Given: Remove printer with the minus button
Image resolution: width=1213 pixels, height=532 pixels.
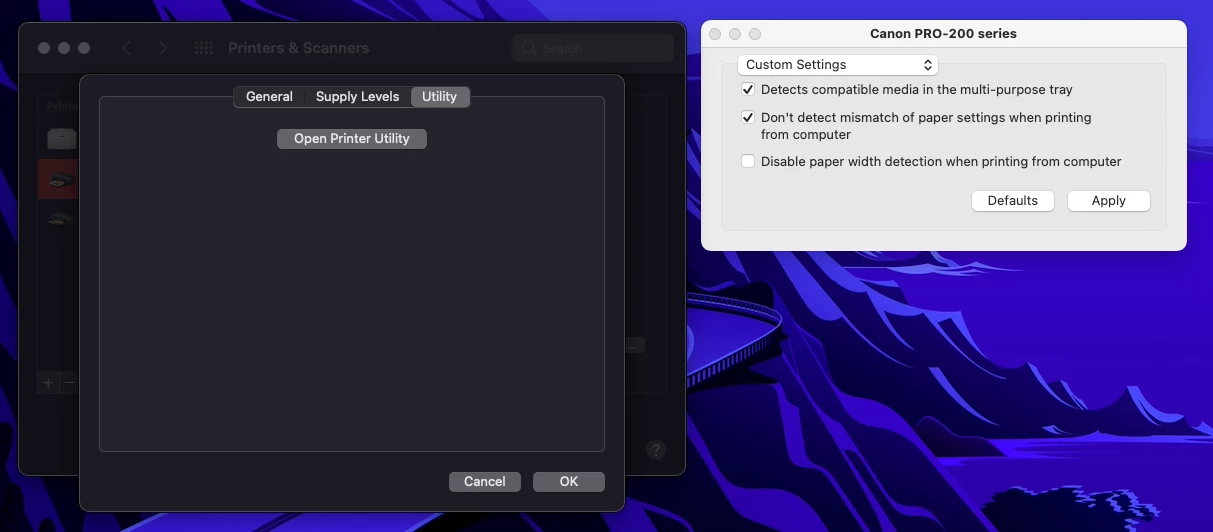Looking at the screenshot, I should [x=70, y=382].
